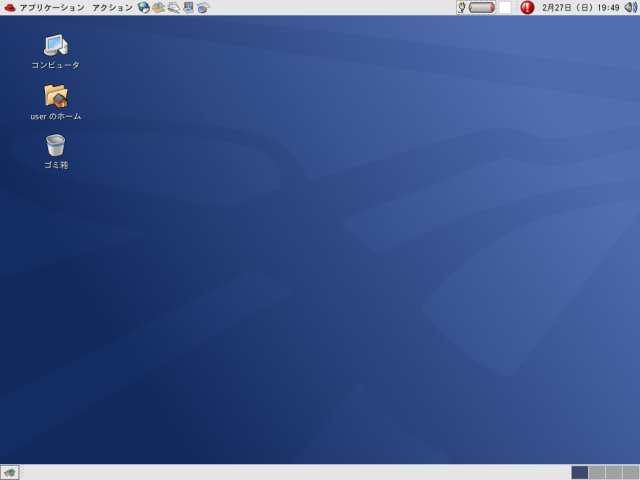Image resolution: width=640 pixels, height=480 pixels.
Task: Click the date and time clock
Action: pos(580,7)
